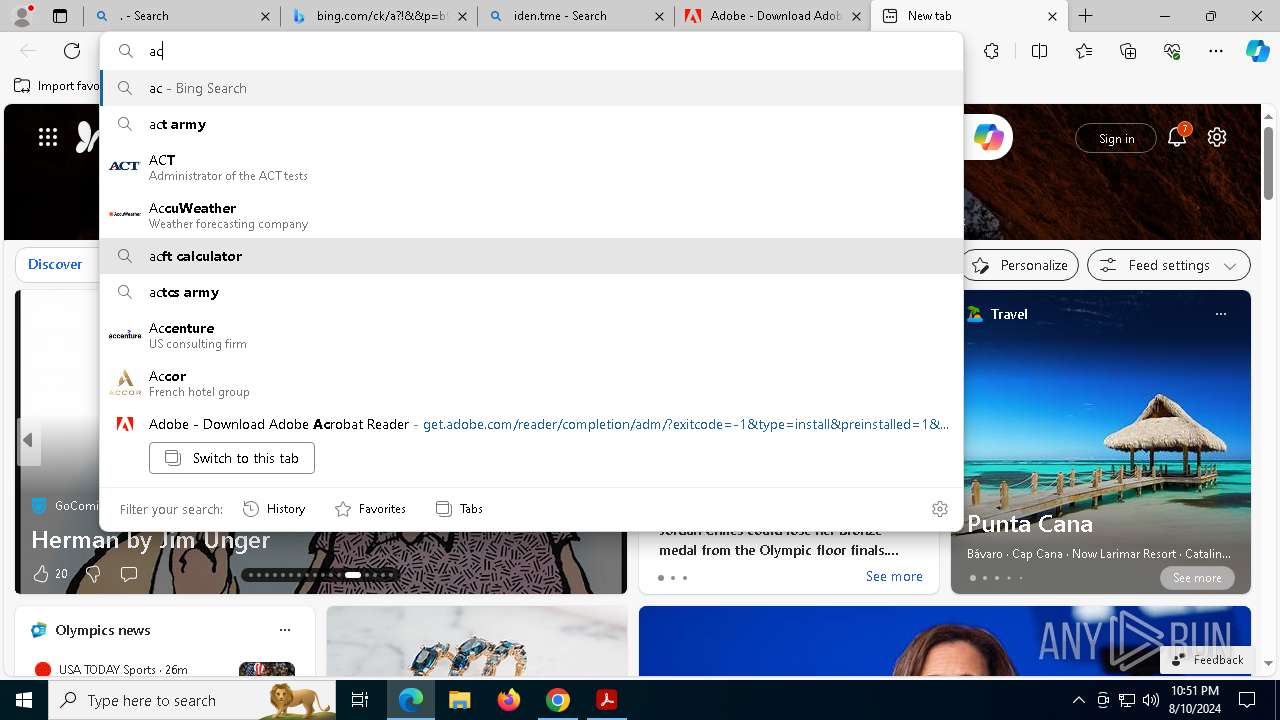Open Adobe Acrobat Reader page suggestion
The width and height of the screenshot is (1280, 720).
(532, 424)
